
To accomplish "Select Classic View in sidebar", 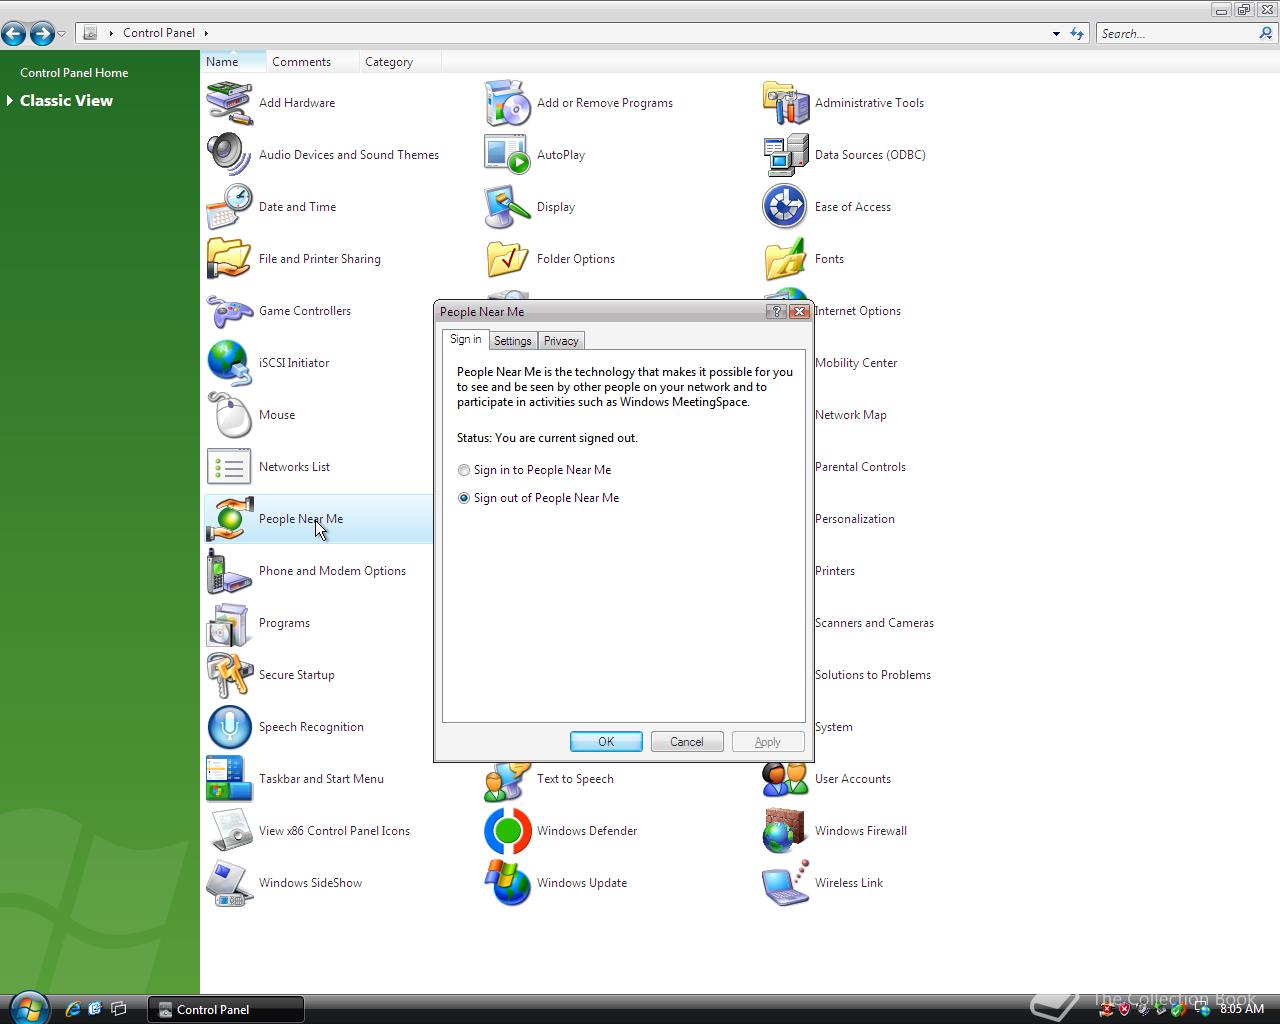I will click(x=66, y=101).
